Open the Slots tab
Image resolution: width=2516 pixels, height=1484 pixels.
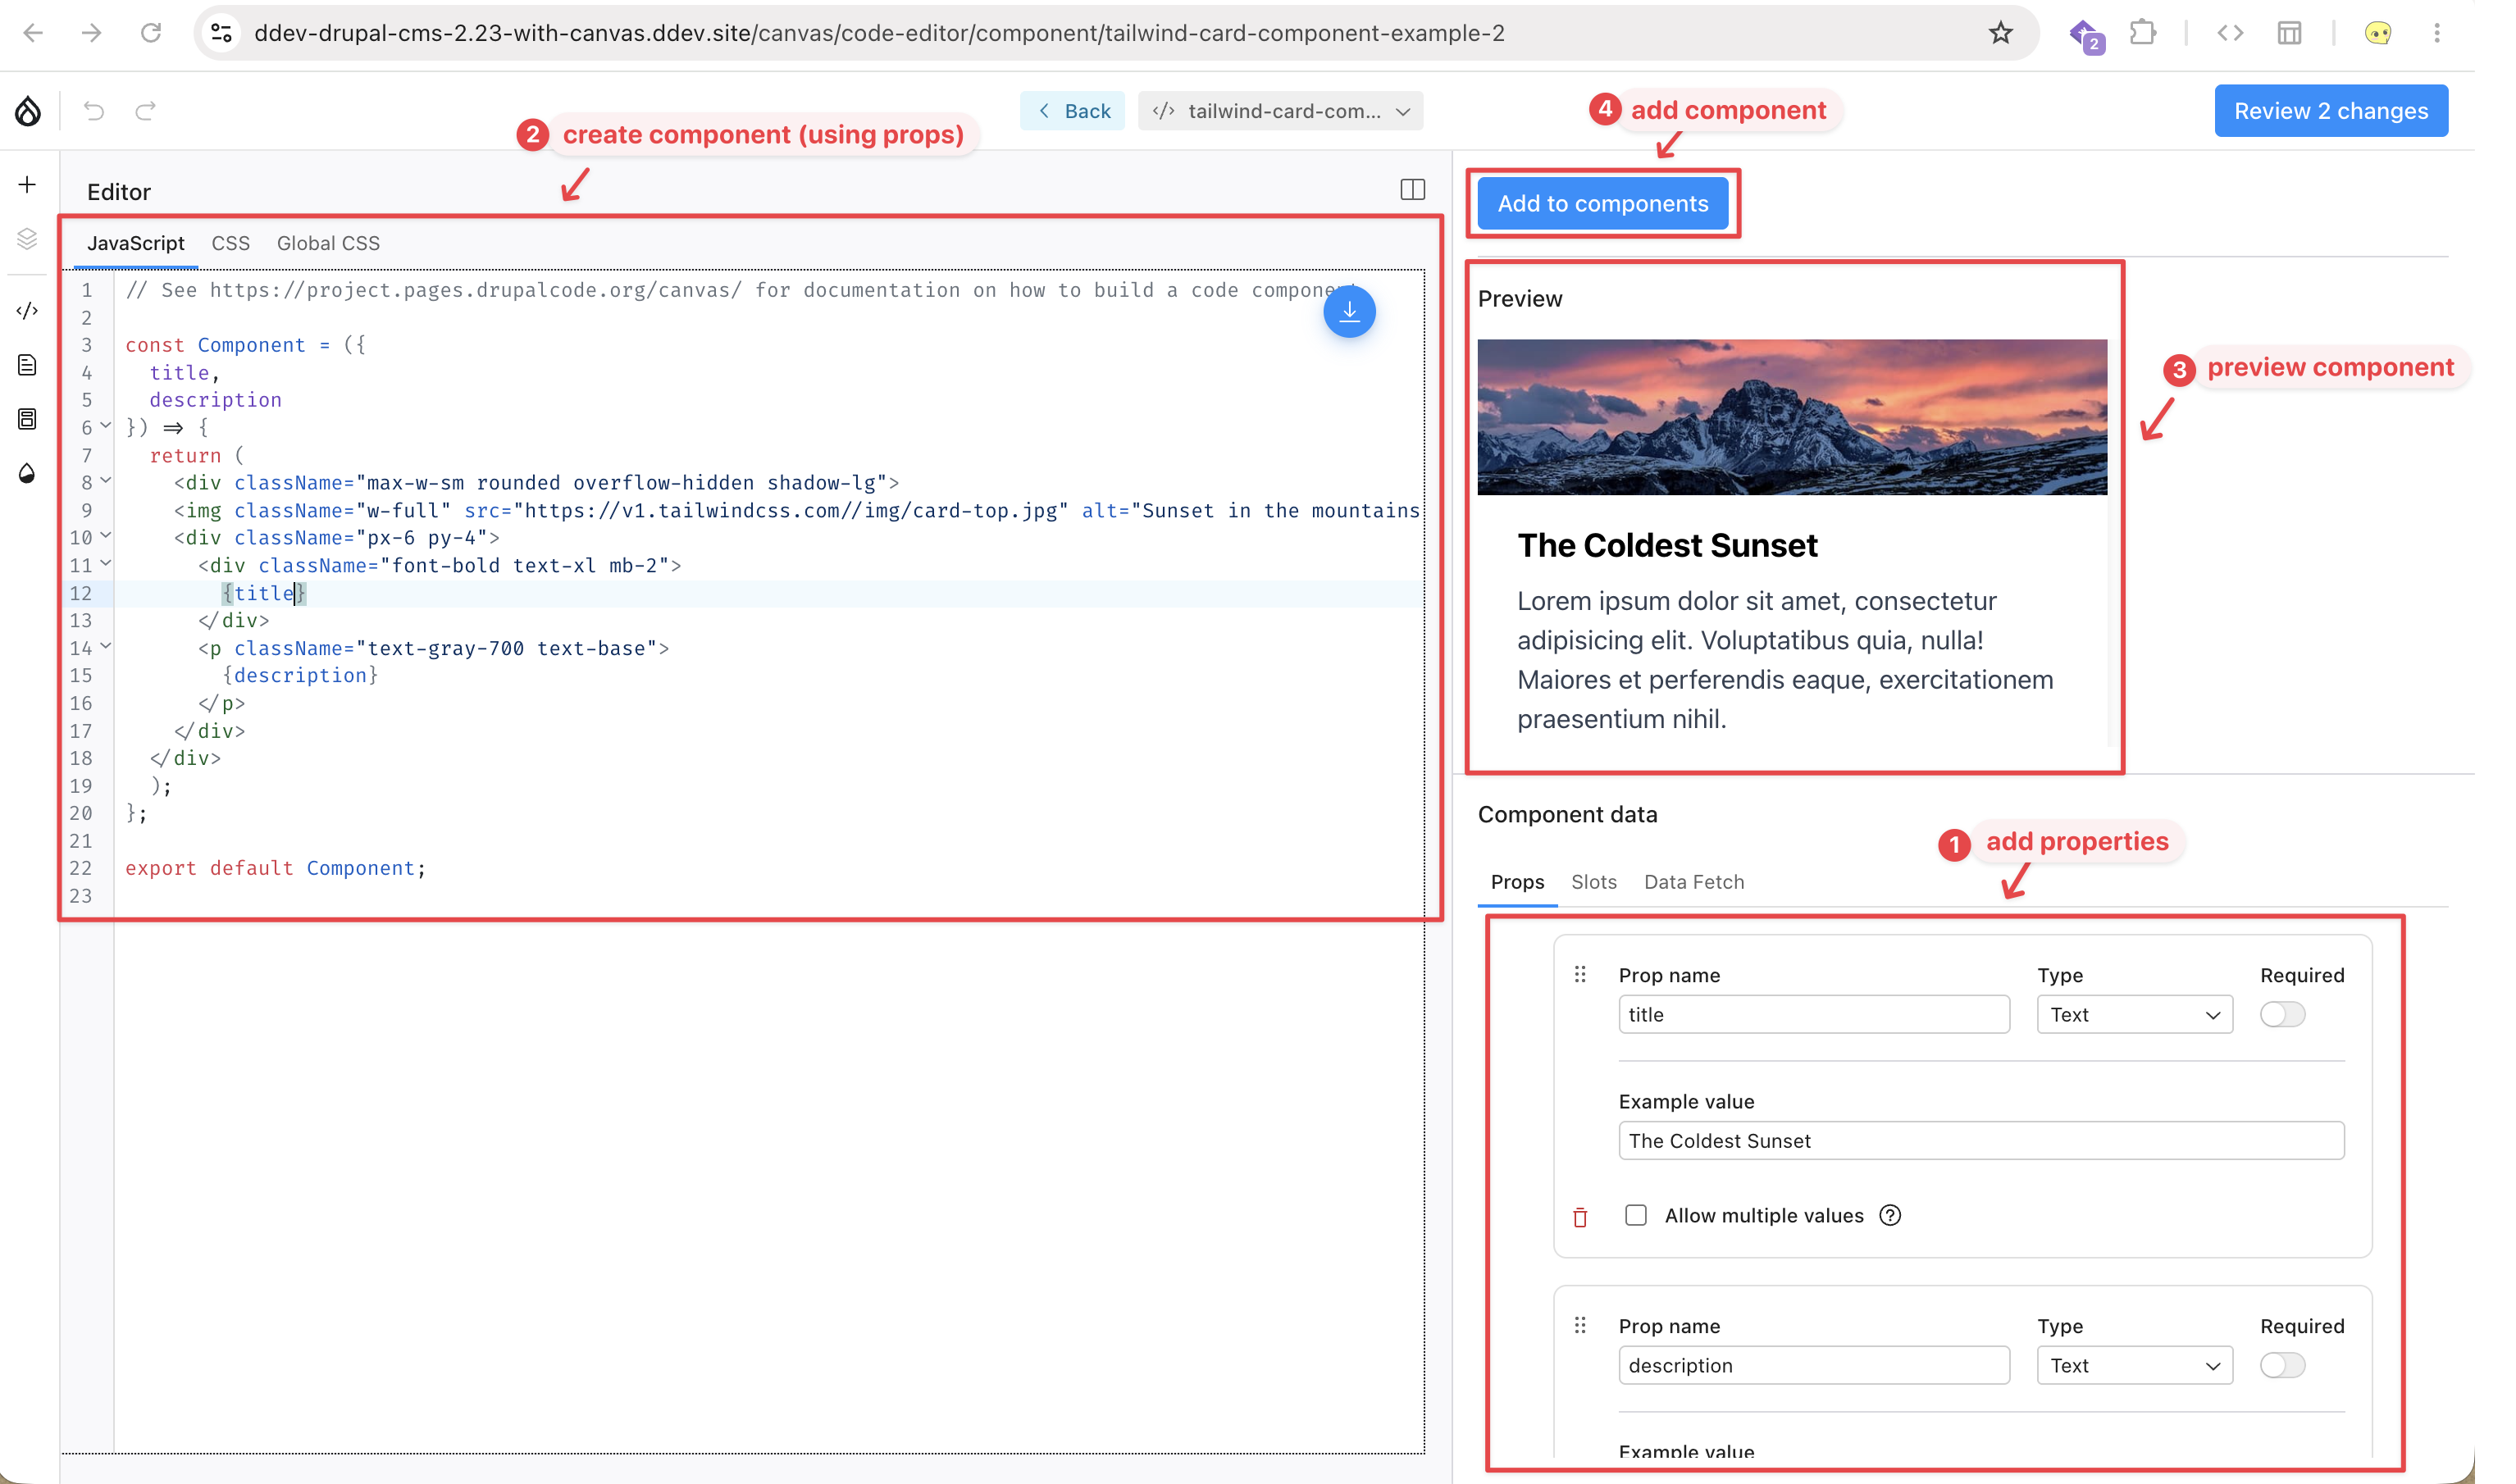[x=1593, y=882]
